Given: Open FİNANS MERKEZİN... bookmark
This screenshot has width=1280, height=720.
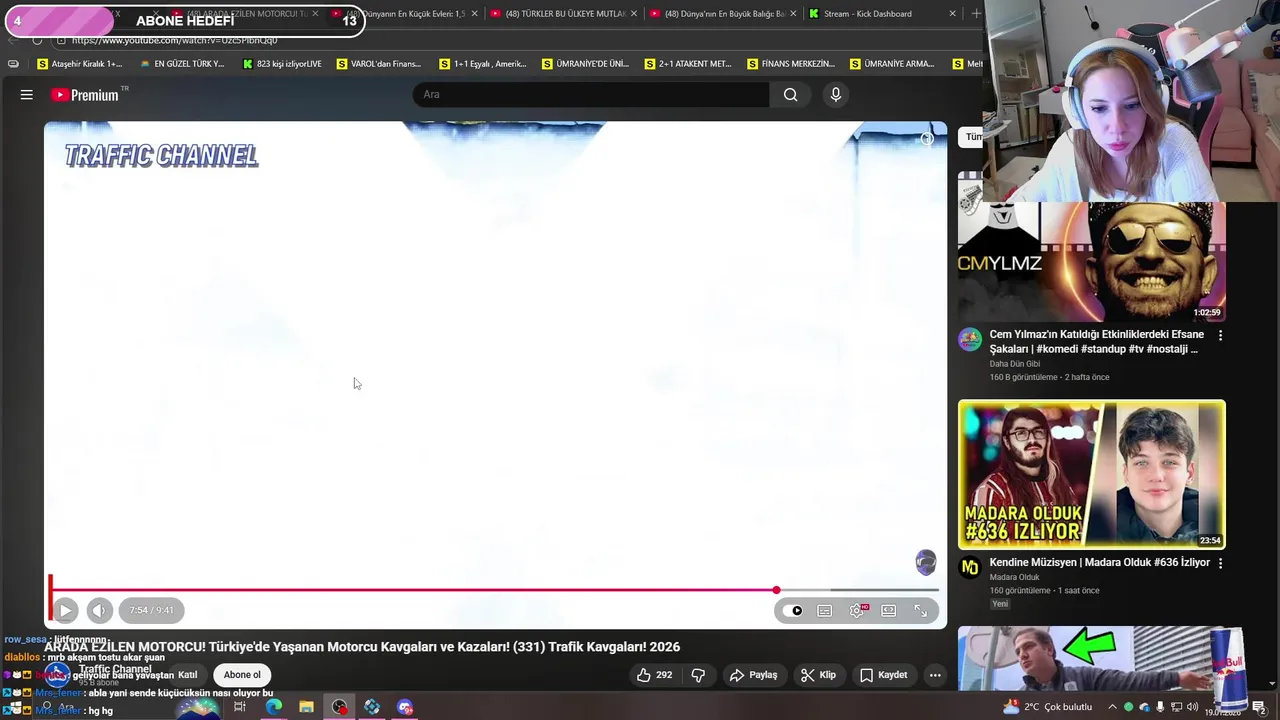Looking at the screenshot, I should (x=791, y=64).
